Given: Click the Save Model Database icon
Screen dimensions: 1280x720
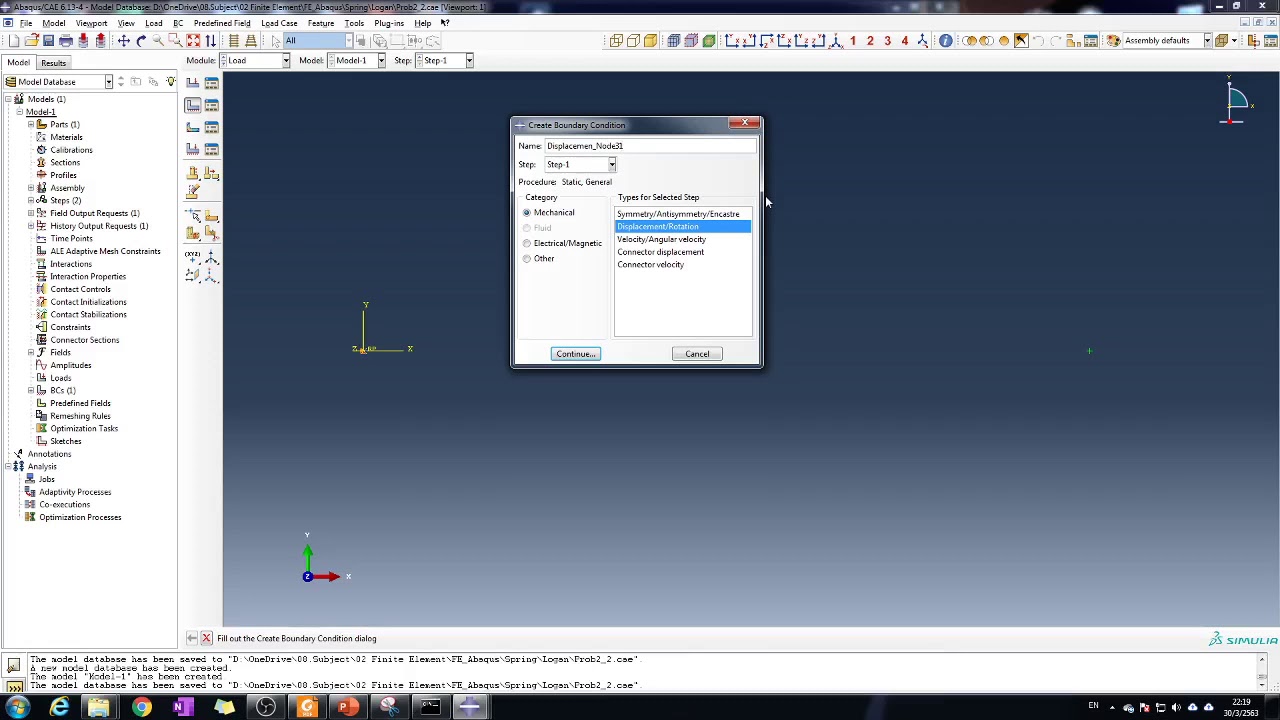Looking at the screenshot, I should click(x=48, y=41).
